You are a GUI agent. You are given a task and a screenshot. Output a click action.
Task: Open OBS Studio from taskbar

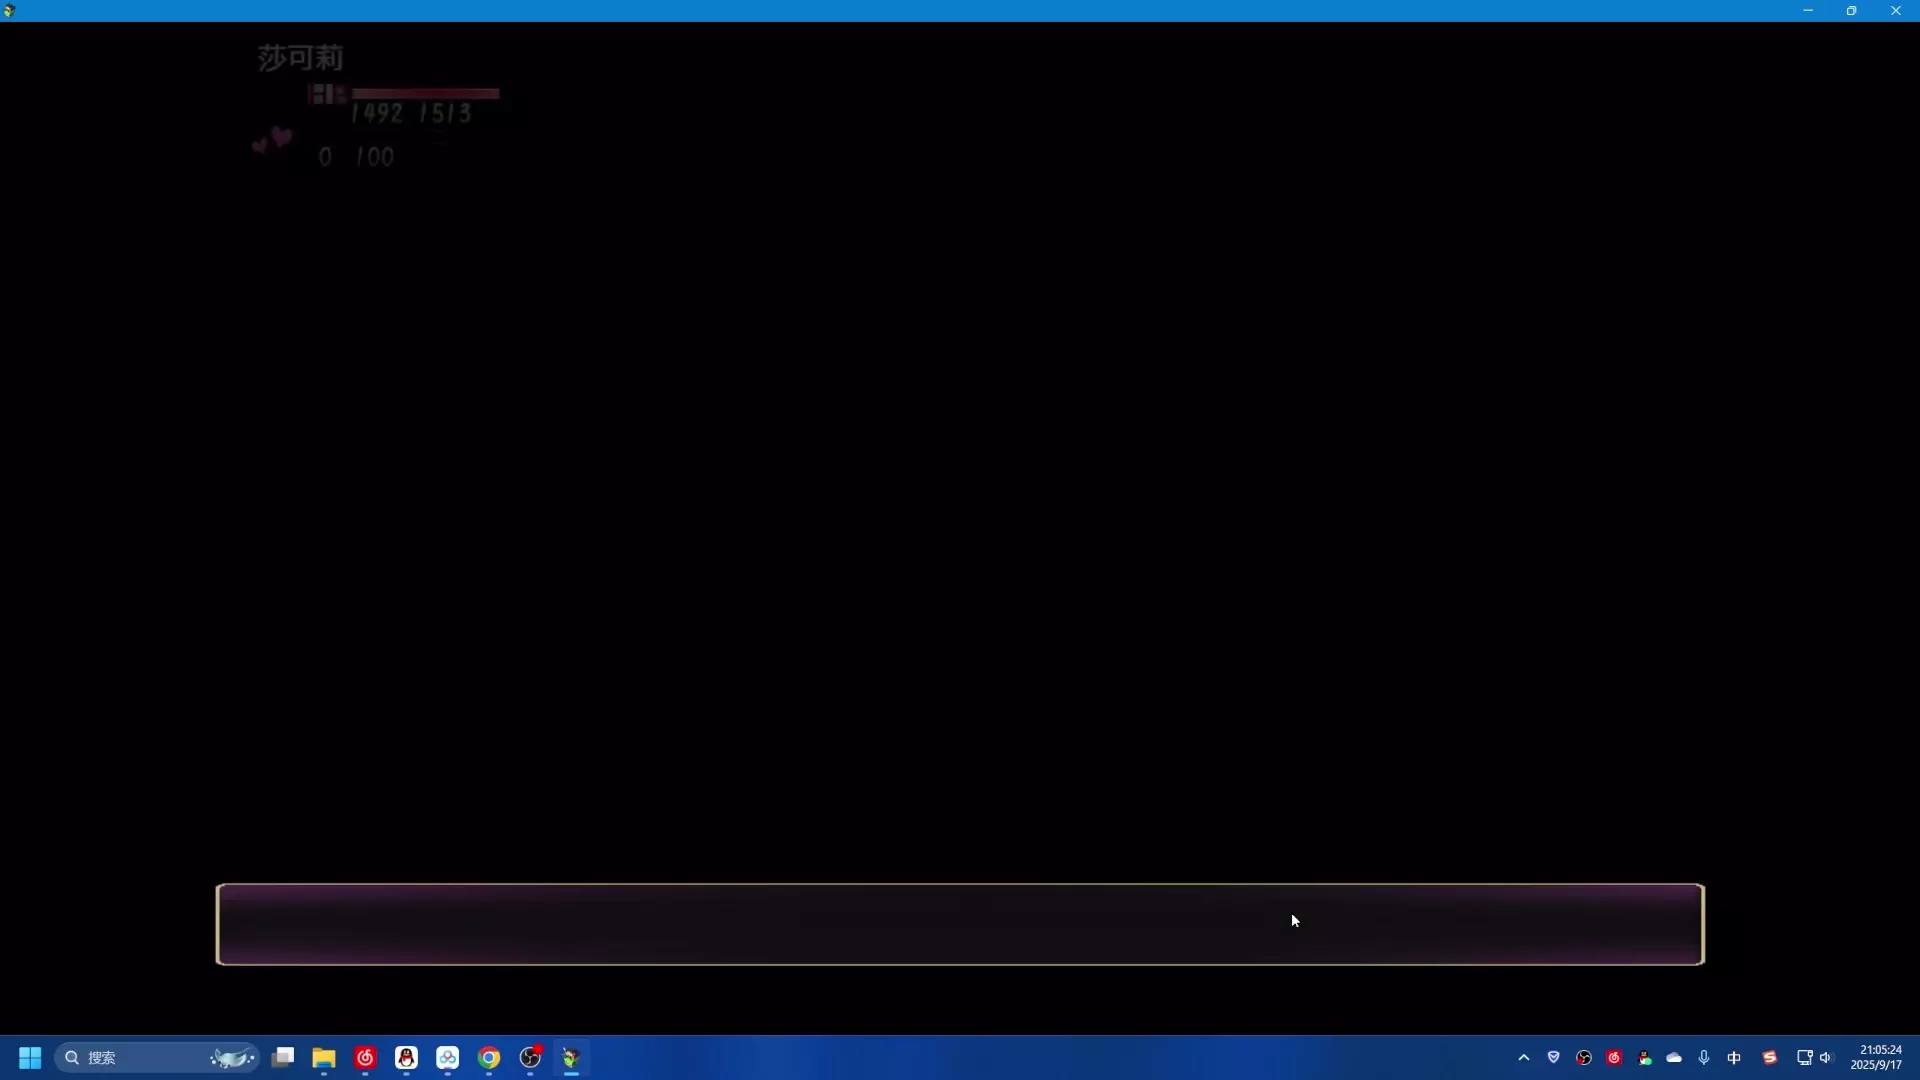click(x=530, y=1057)
